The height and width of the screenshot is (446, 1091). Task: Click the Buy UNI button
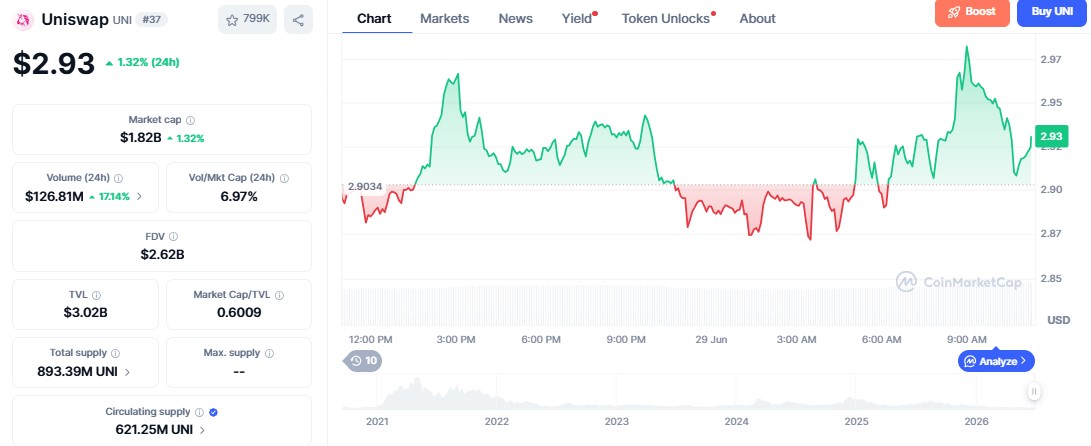coord(1051,12)
